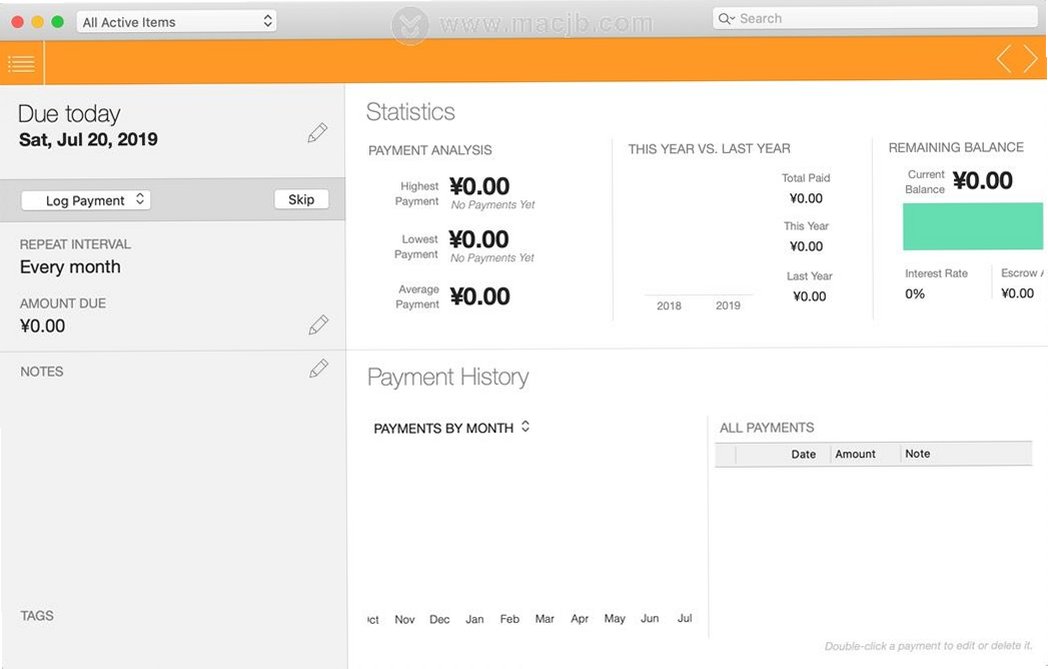This screenshot has height=669, width=1048.
Task: Click the Payment History heading
Action: coord(448,377)
